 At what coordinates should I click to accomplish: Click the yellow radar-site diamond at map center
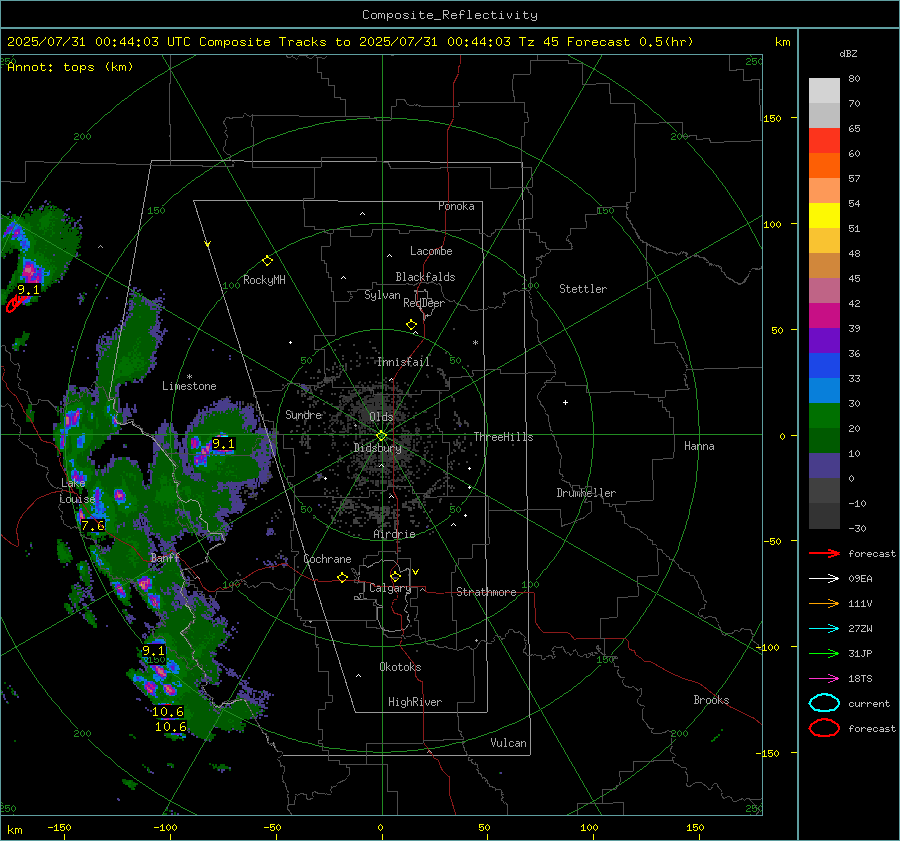coord(382,436)
